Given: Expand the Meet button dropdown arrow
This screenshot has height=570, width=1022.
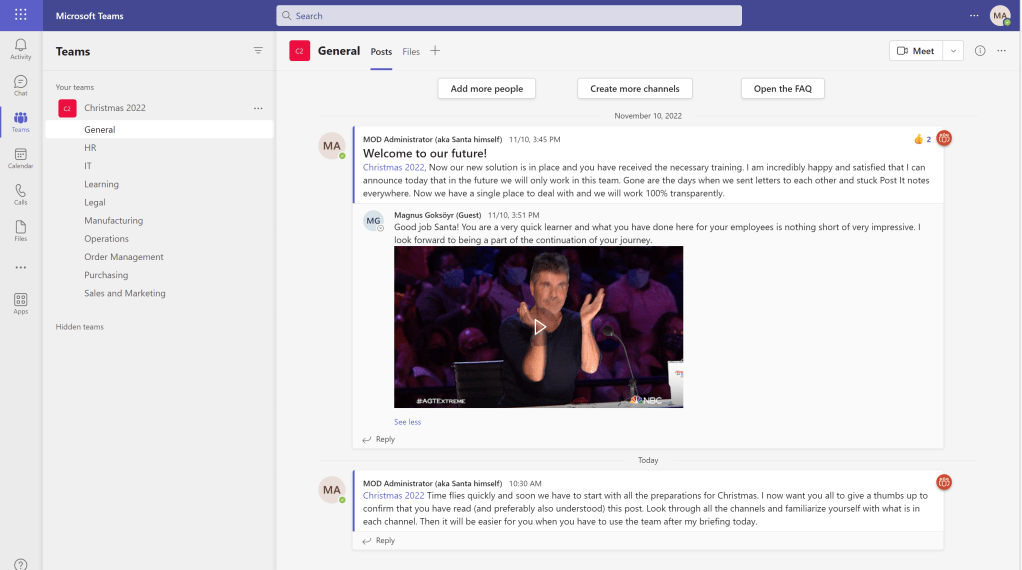Looking at the screenshot, I should click(x=953, y=51).
